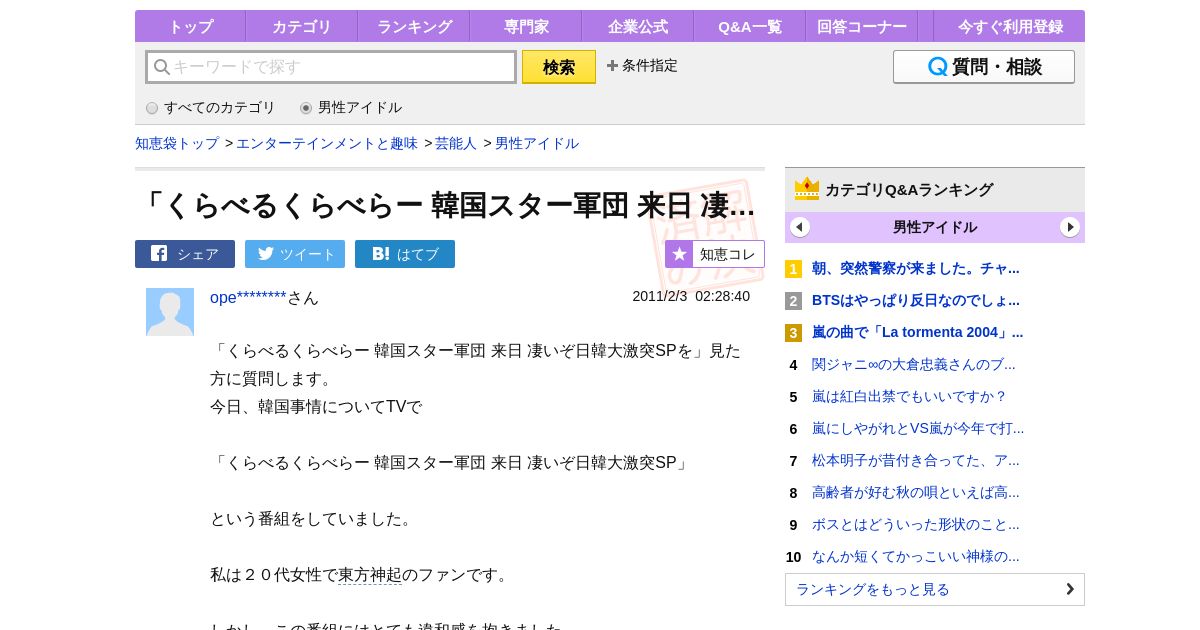Viewport: 1200px width, 630px height.
Task: Open ranking item 高齢者が好む秋の唄
Action: (916, 492)
